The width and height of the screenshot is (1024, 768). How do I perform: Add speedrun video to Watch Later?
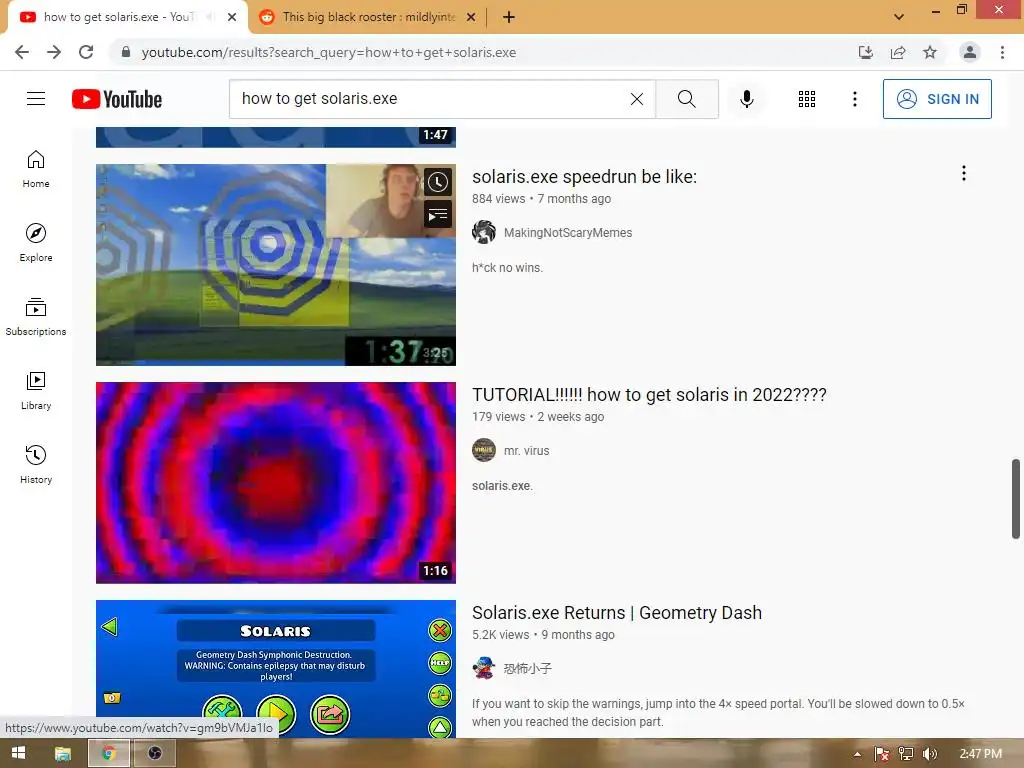coord(438,182)
